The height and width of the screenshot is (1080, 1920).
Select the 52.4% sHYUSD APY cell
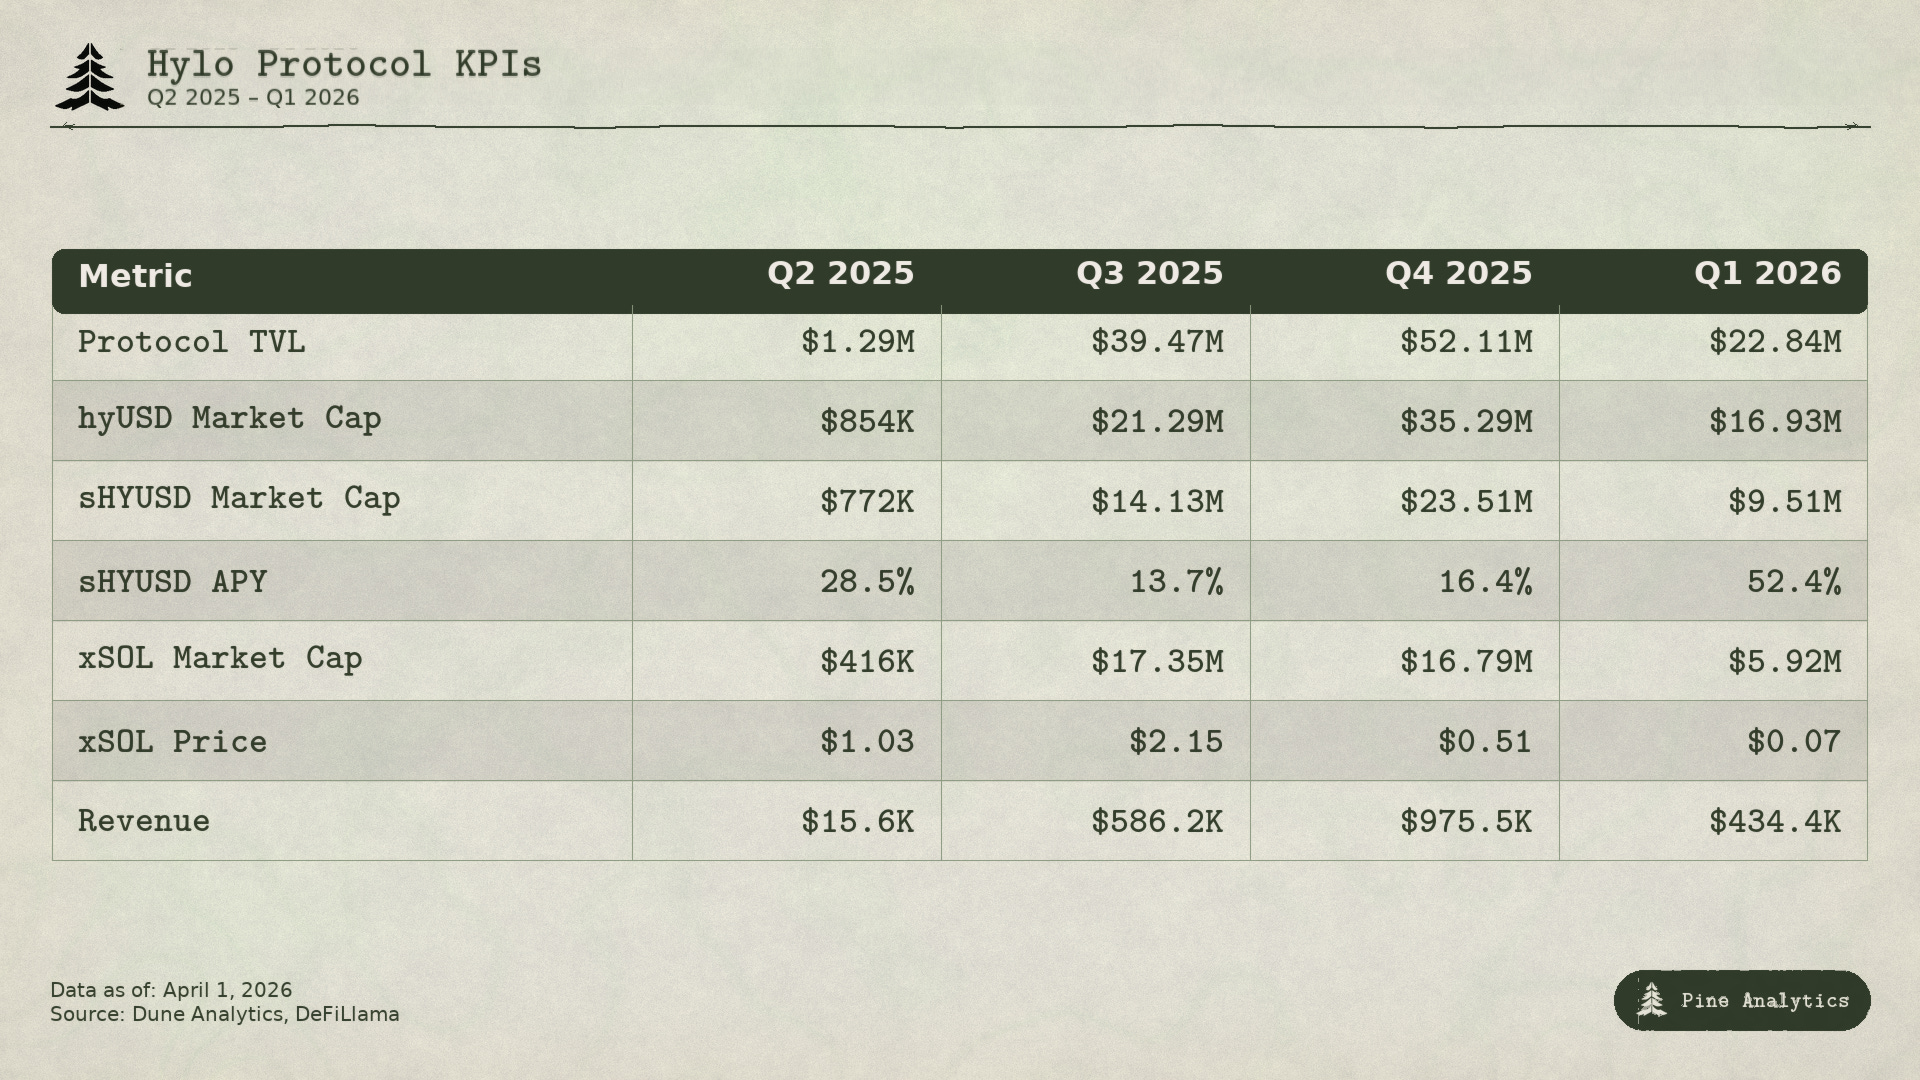click(x=1793, y=581)
